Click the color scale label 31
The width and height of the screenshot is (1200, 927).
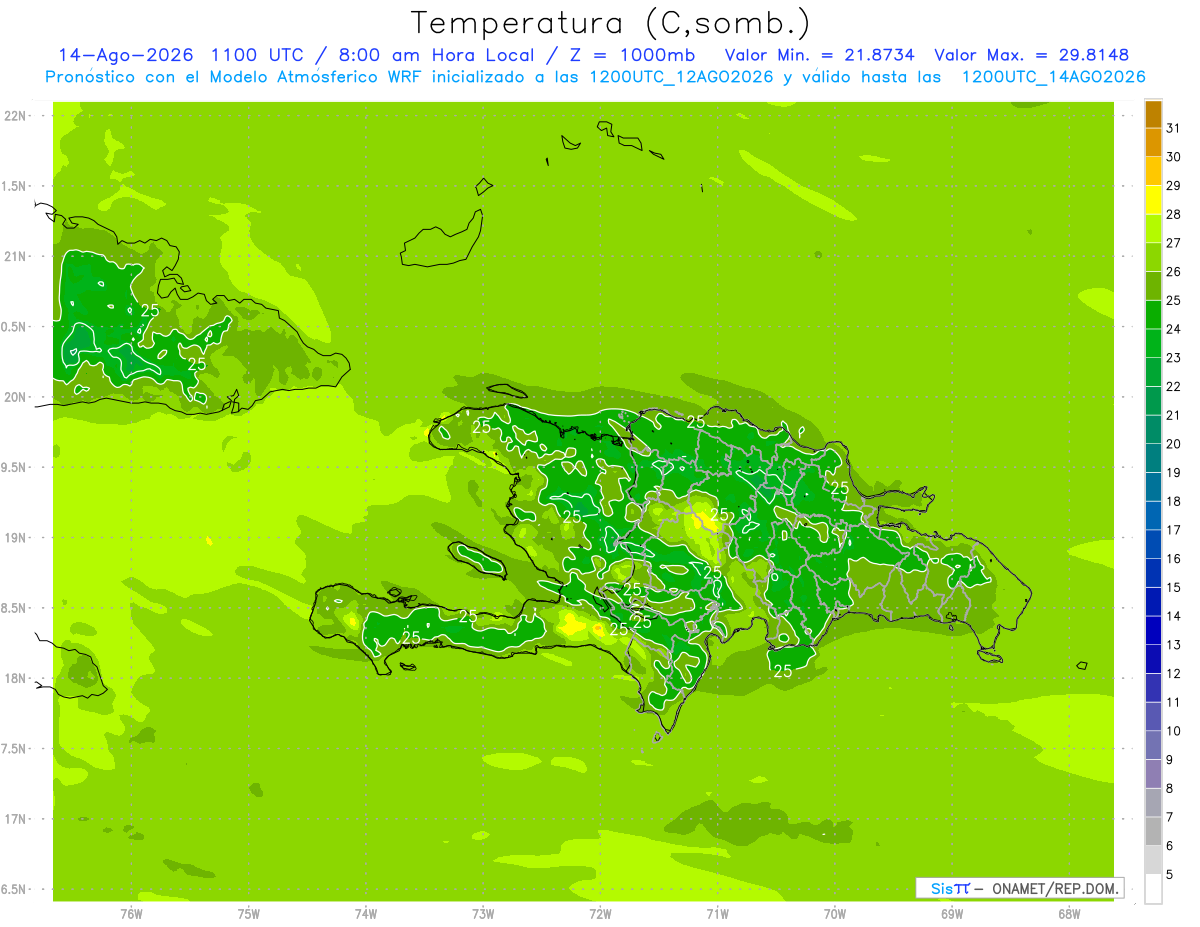point(1174,127)
